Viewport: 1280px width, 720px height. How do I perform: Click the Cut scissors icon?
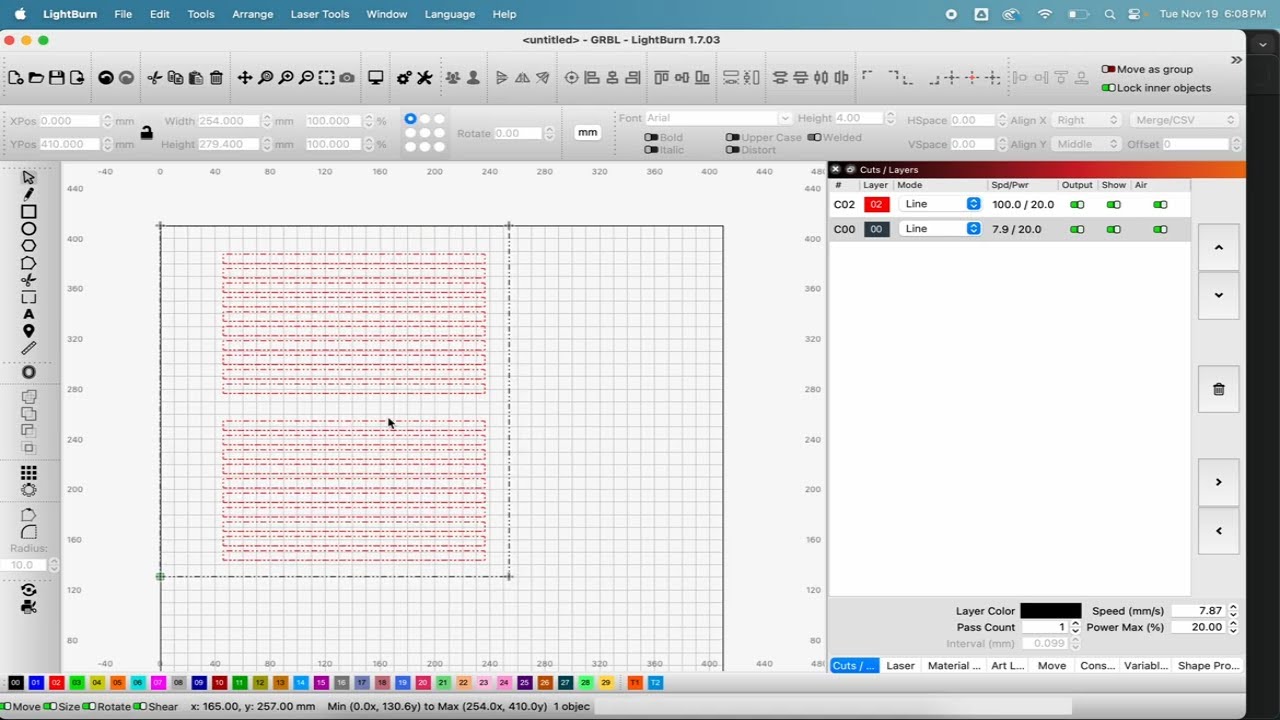pyautogui.click(x=154, y=78)
